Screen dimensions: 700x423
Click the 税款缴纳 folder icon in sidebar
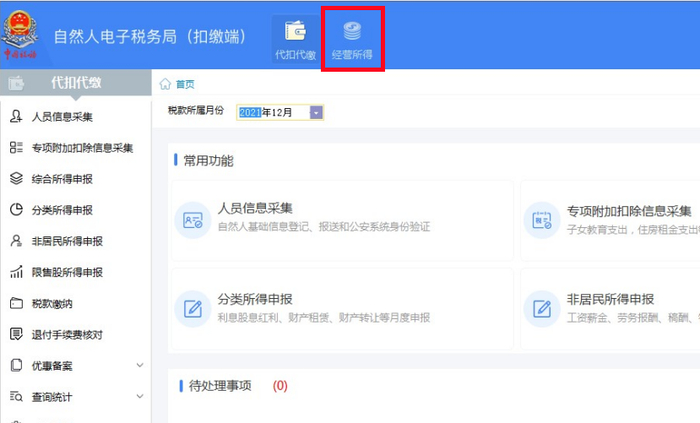17,303
